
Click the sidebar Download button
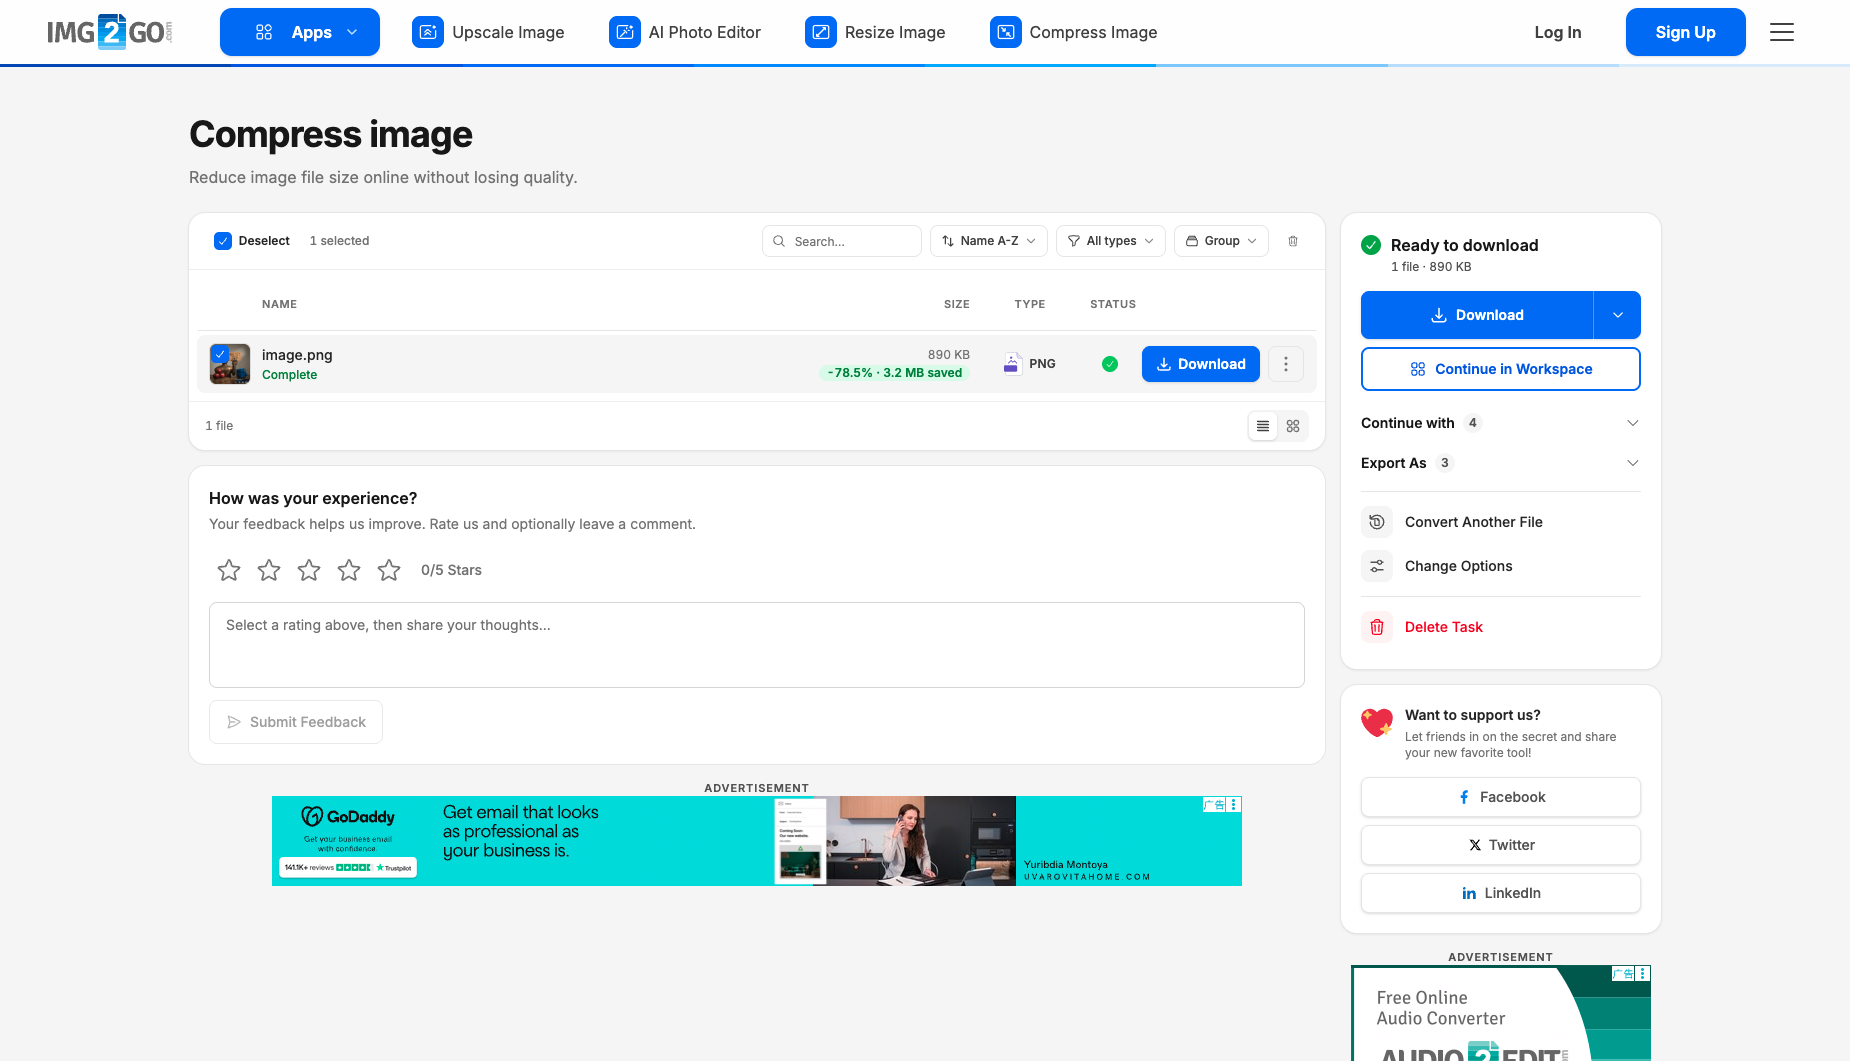[x=1477, y=315]
